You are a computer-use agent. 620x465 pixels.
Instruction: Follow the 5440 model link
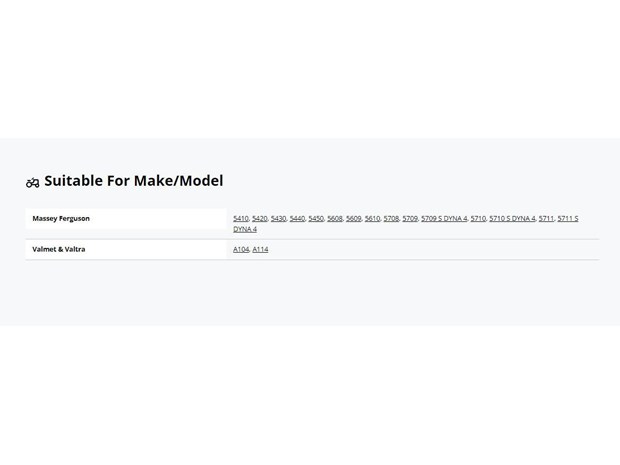pyautogui.click(x=297, y=219)
